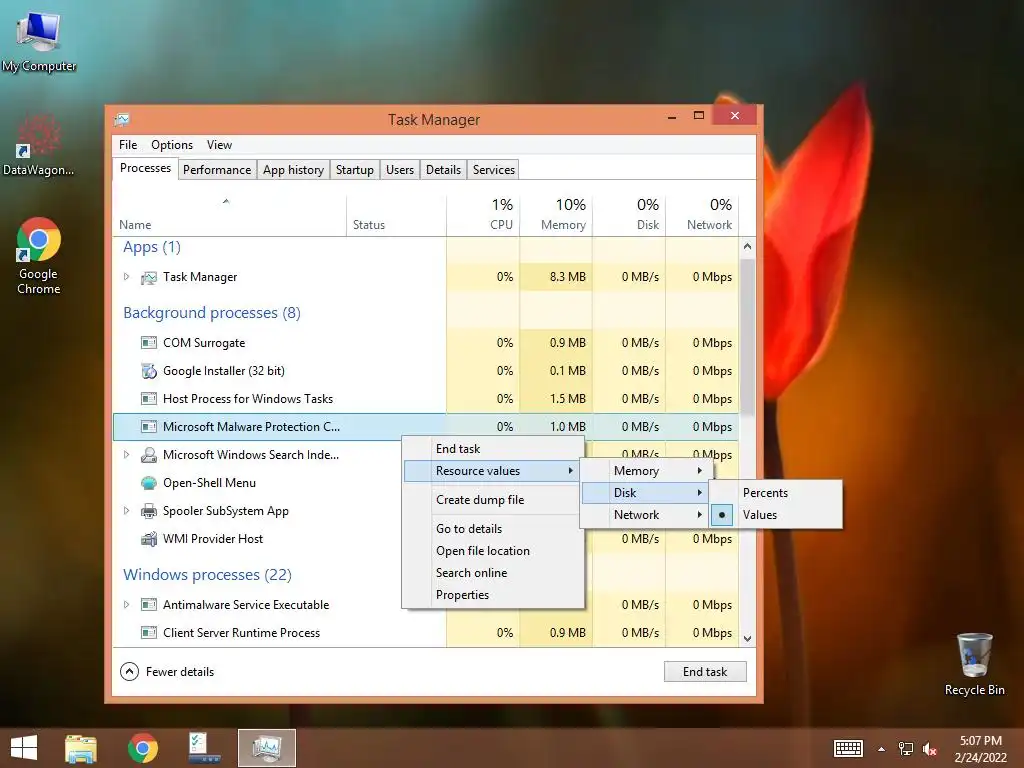
Task: Click the scroll up arrow
Action: (x=747, y=247)
